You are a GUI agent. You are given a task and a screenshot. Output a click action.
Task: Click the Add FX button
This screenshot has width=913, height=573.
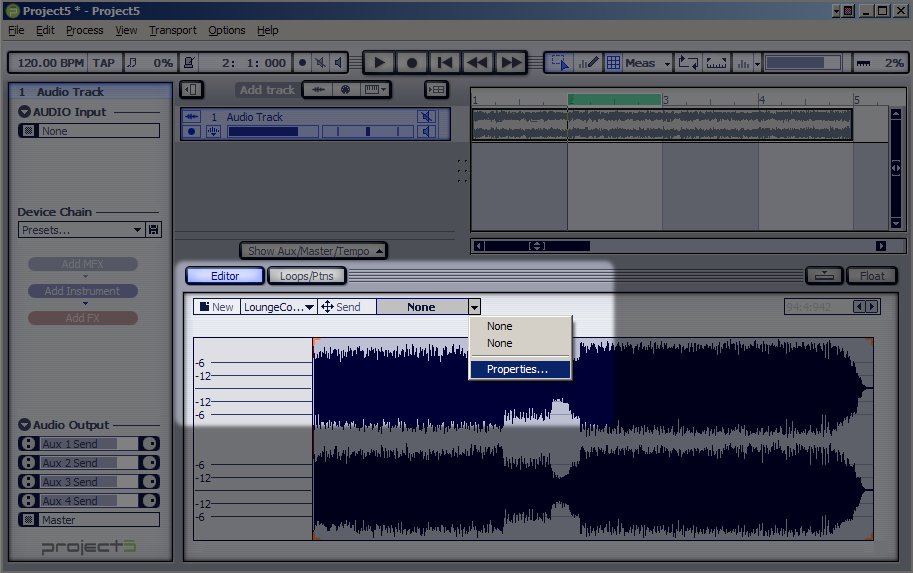pyautogui.click(x=83, y=318)
